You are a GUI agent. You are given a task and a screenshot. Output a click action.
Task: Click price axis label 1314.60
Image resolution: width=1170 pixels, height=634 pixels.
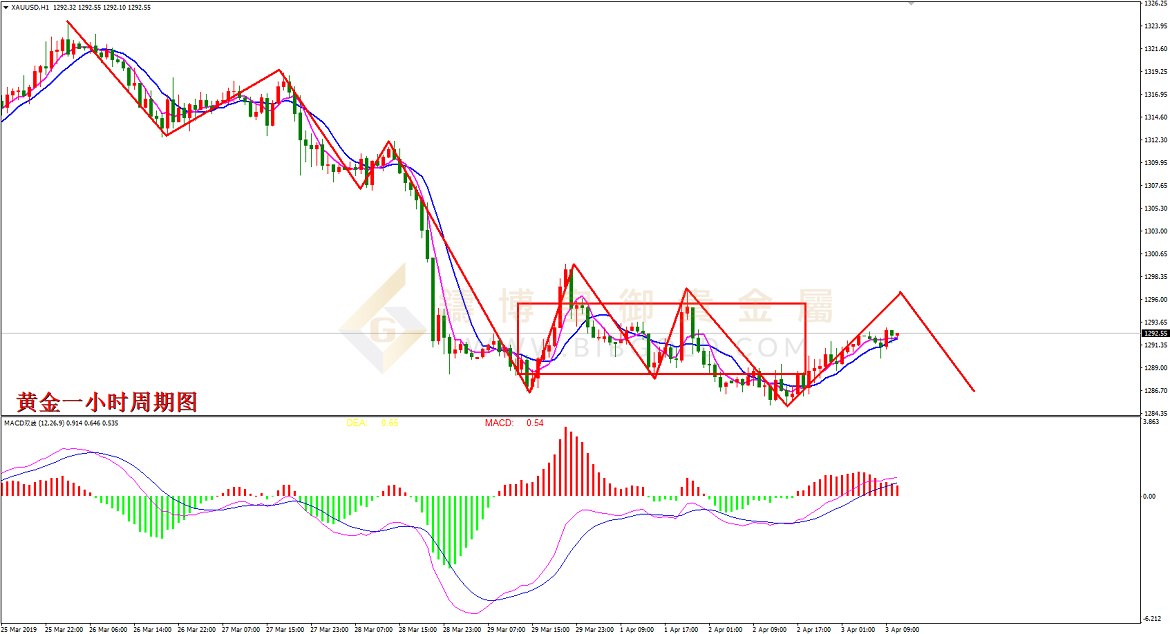click(1155, 117)
